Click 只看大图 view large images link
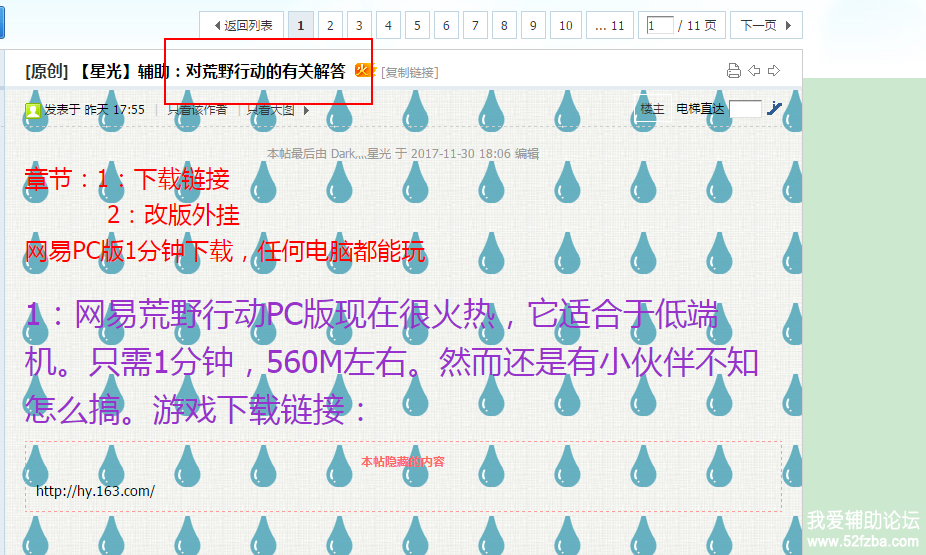Screen dimensions: 926x555 pyautogui.click(x=270, y=110)
